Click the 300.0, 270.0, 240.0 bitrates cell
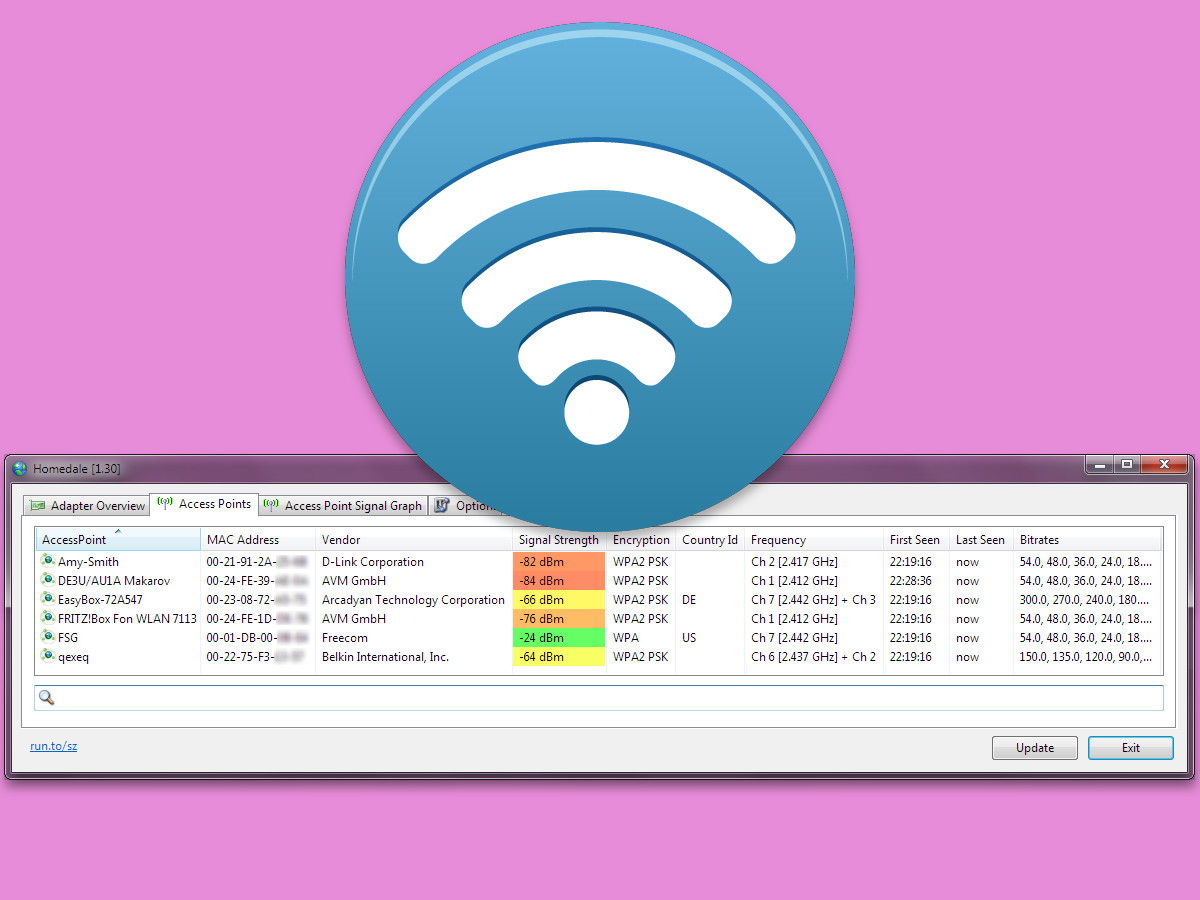 [x=1086, y=600]
